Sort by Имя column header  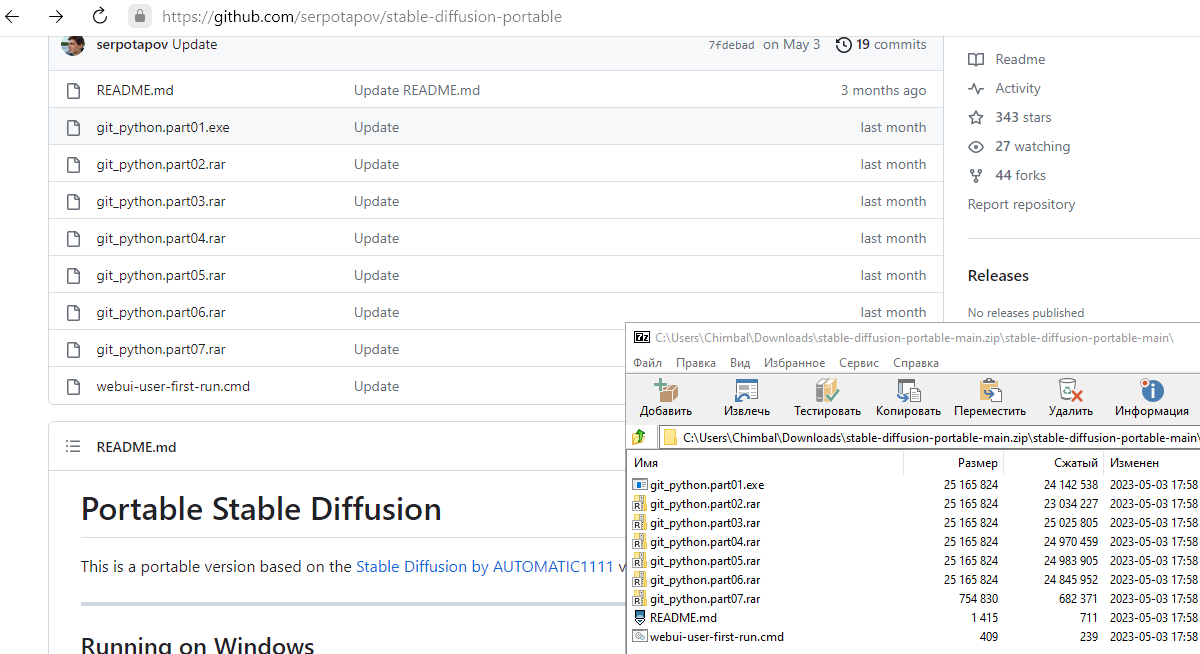click(766, 463)
